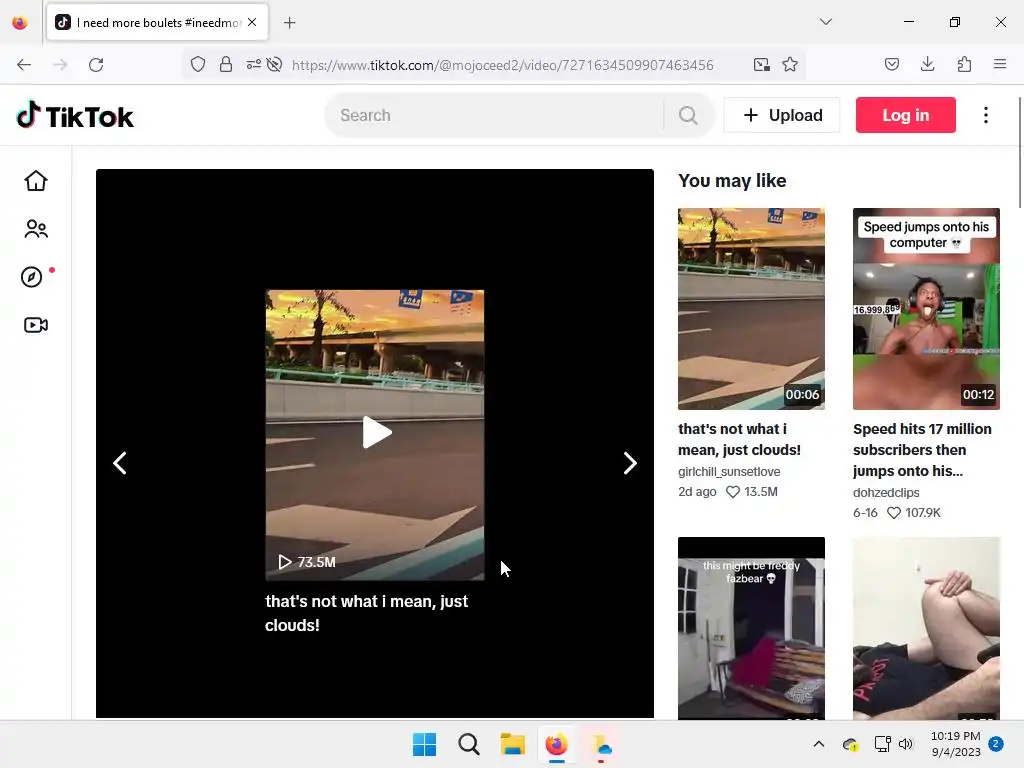This screenshot has height=768, width=1024.
Task: Open the knee video thumbnail
Action: pos(926,628)
